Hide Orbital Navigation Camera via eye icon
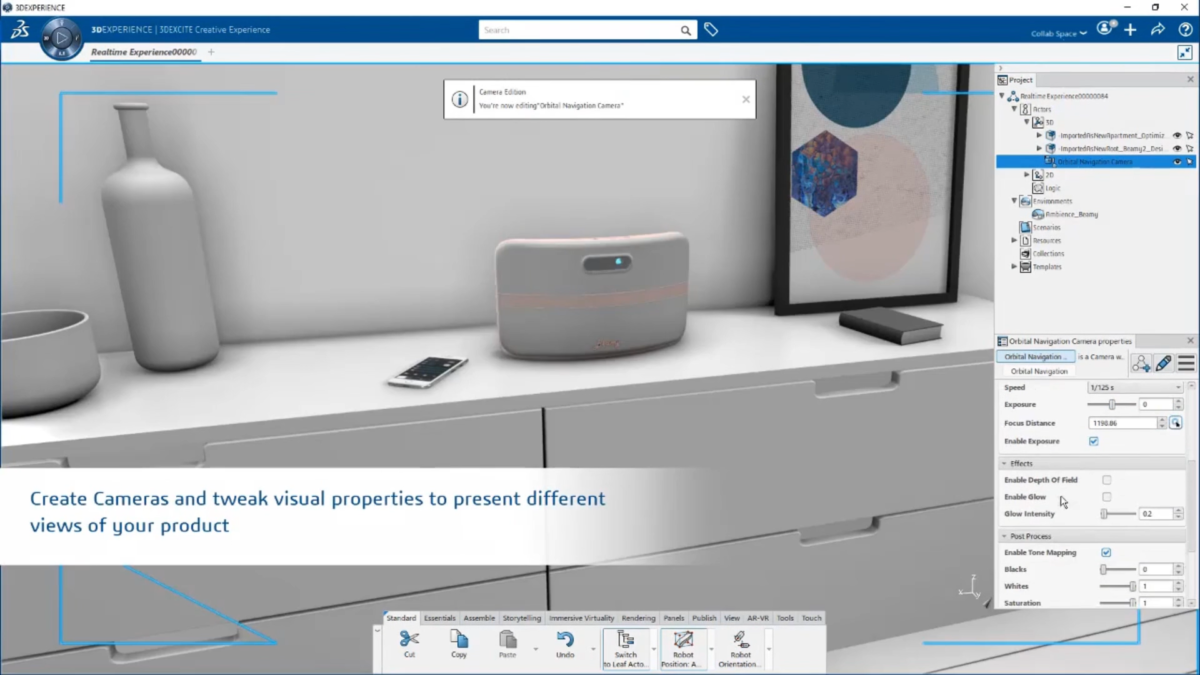The width and height of the screenshot is (1200, 675). 1177,162
